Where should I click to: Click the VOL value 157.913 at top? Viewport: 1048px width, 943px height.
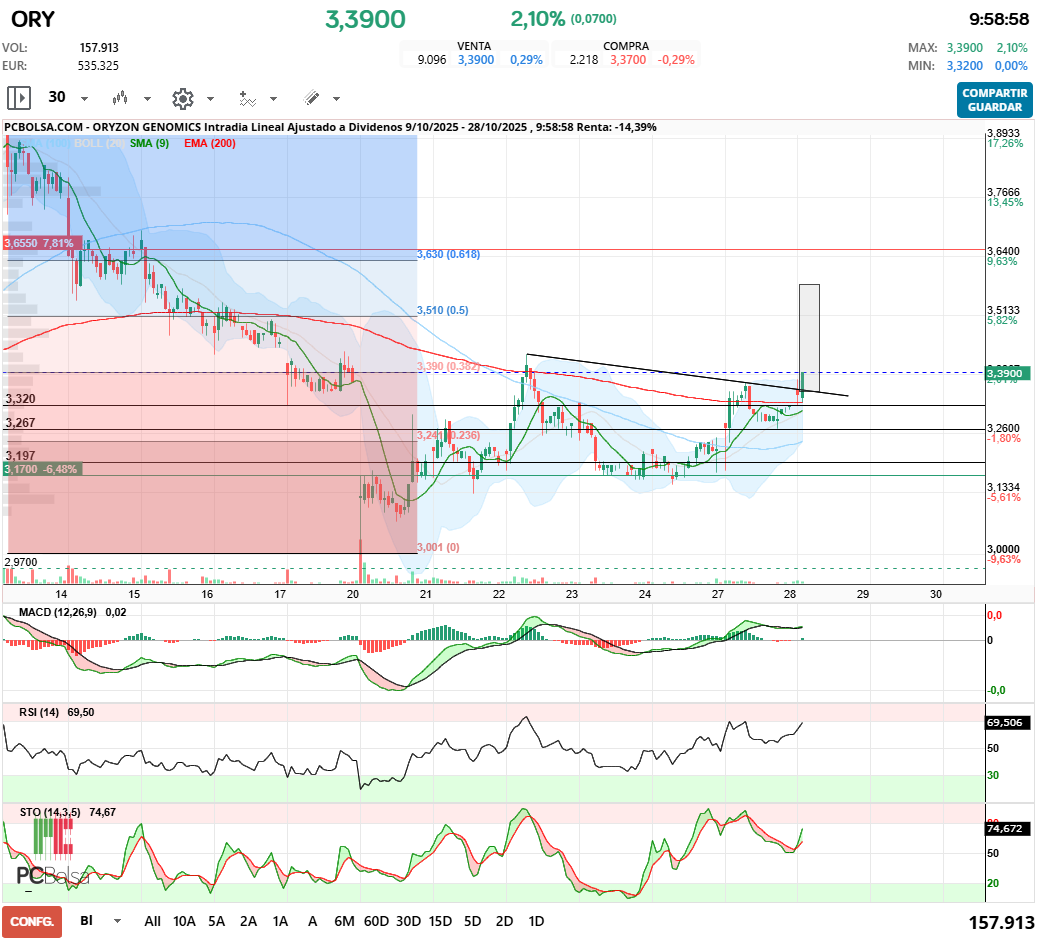(x=99, y=48)
